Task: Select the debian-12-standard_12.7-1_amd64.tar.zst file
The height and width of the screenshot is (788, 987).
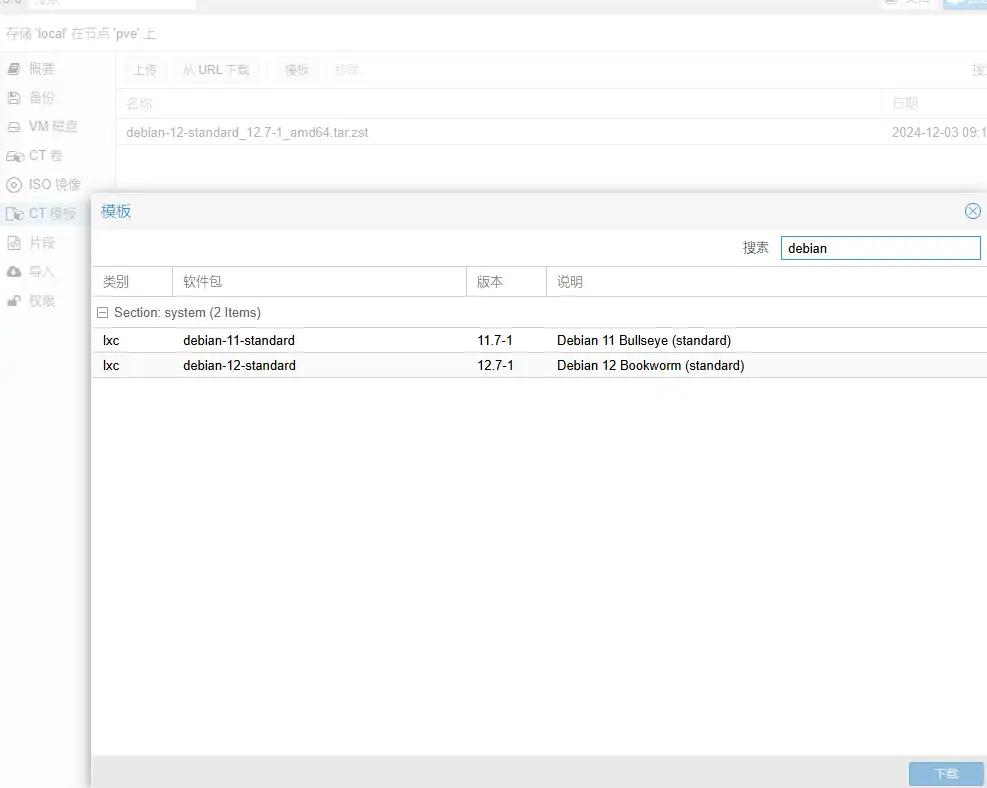Action: coord(247,132)
